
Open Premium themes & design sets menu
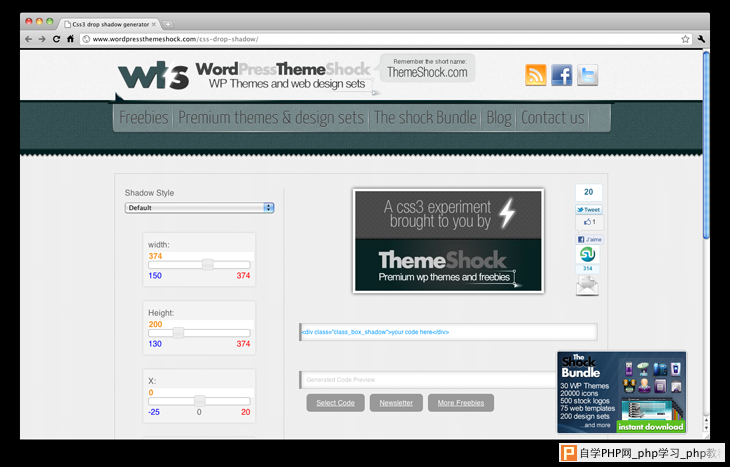(271, 117)
